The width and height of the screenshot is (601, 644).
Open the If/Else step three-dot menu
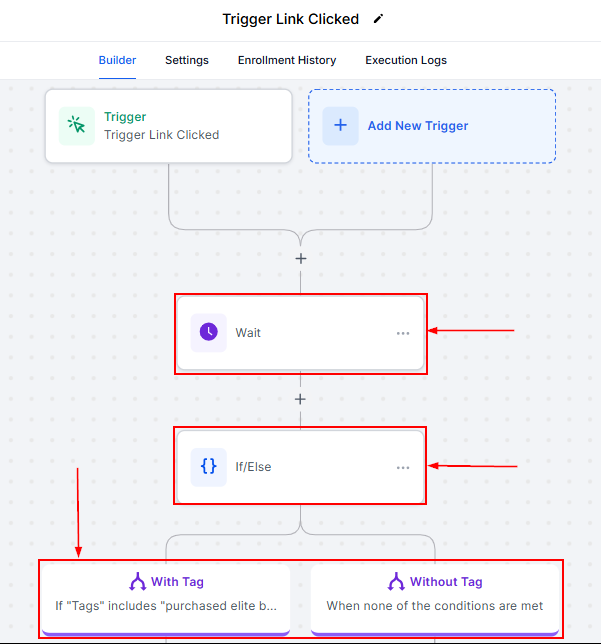click(403, 467)
